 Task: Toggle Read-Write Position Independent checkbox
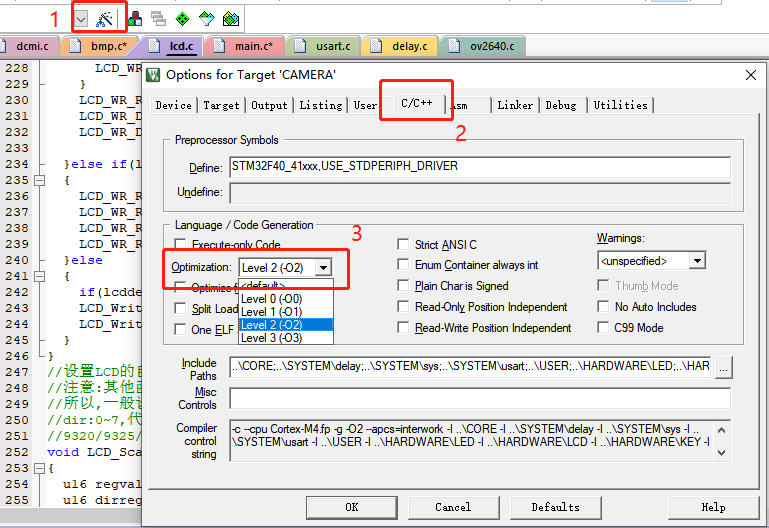403,327
